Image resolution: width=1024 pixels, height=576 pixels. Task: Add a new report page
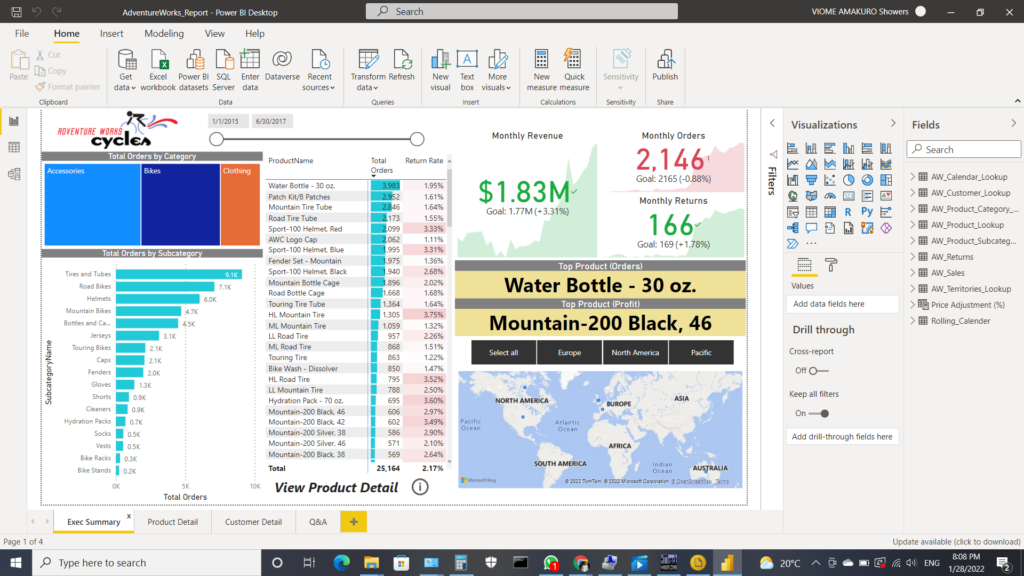tap(353, 522)
